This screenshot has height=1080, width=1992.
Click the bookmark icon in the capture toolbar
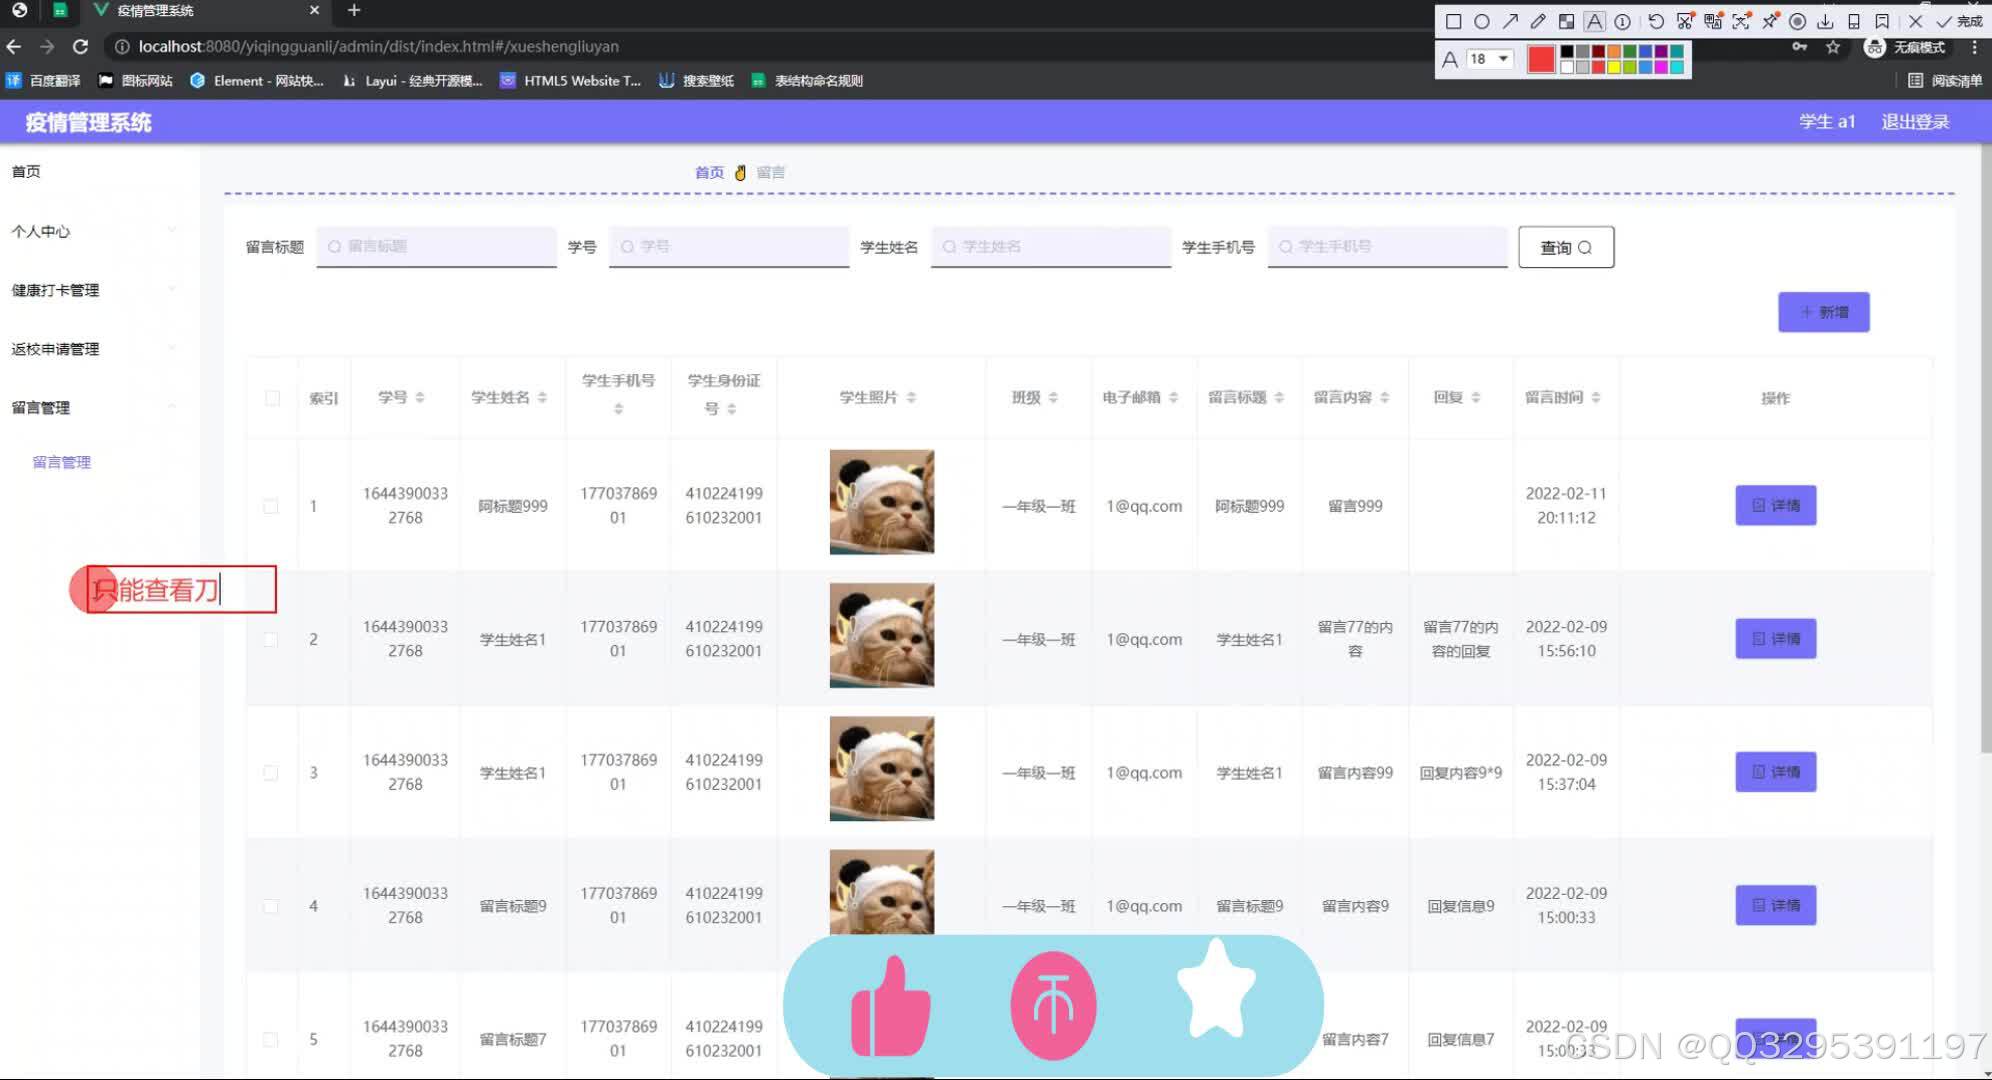1882,21
